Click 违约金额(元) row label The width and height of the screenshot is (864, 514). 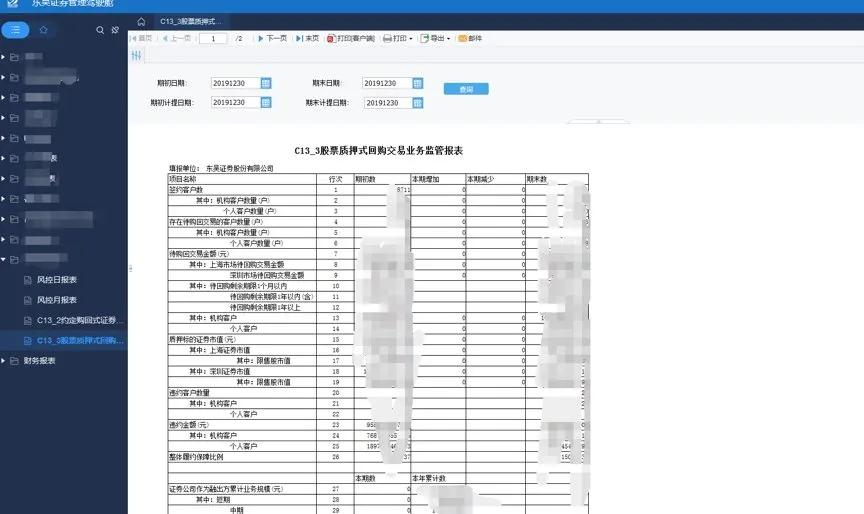click(x=189, y=425)
